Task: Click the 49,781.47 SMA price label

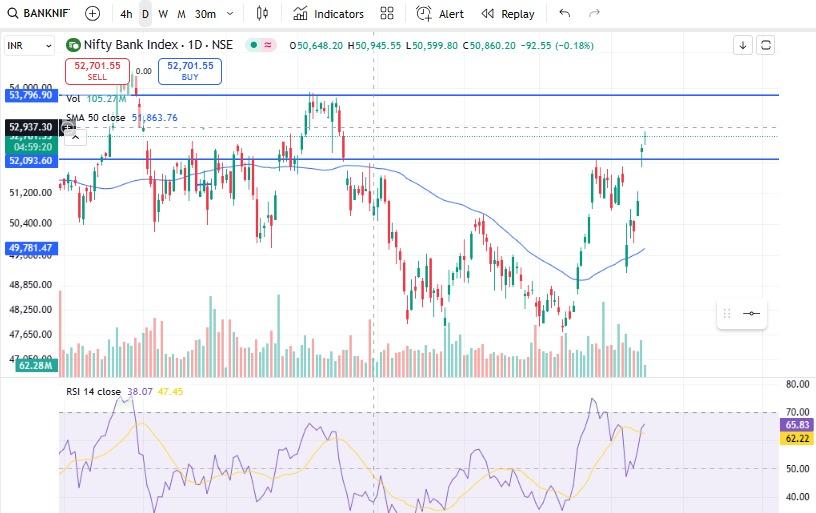Action: (x=31, y=248)
